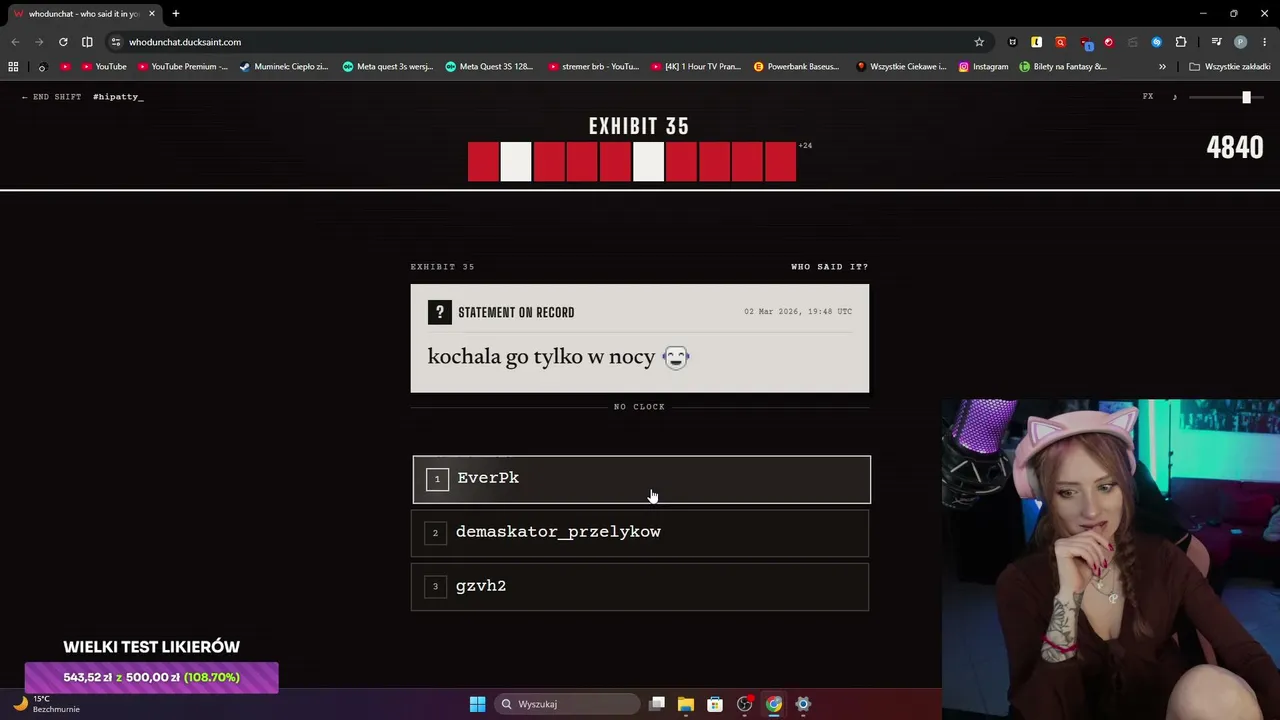Click the EXHIBIT 35 heading
This screenshot has height=720, width=1280.
[639, 127]
